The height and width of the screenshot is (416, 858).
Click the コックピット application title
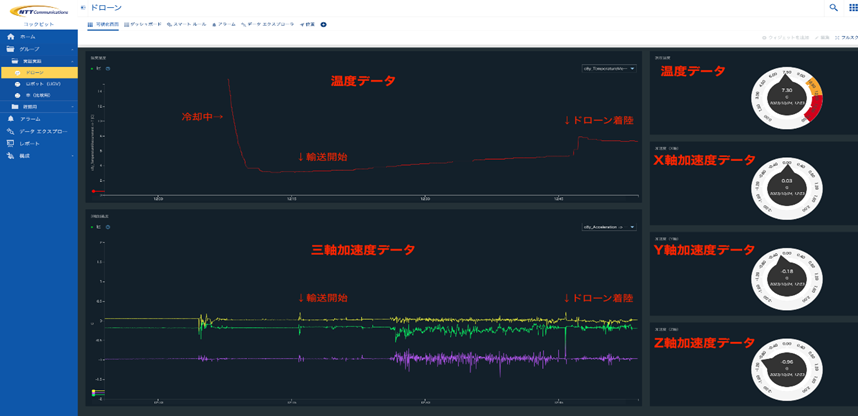(x=39, y=25)
